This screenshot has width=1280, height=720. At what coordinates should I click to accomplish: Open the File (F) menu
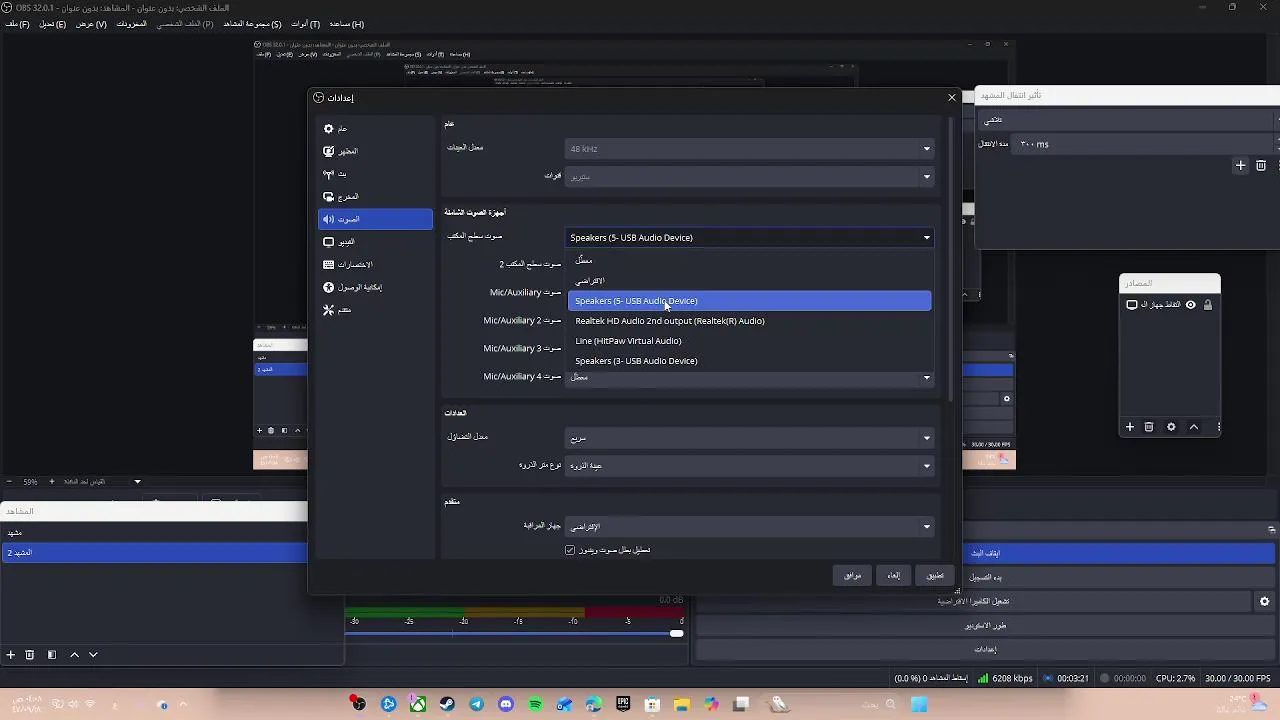pos(19,24)
